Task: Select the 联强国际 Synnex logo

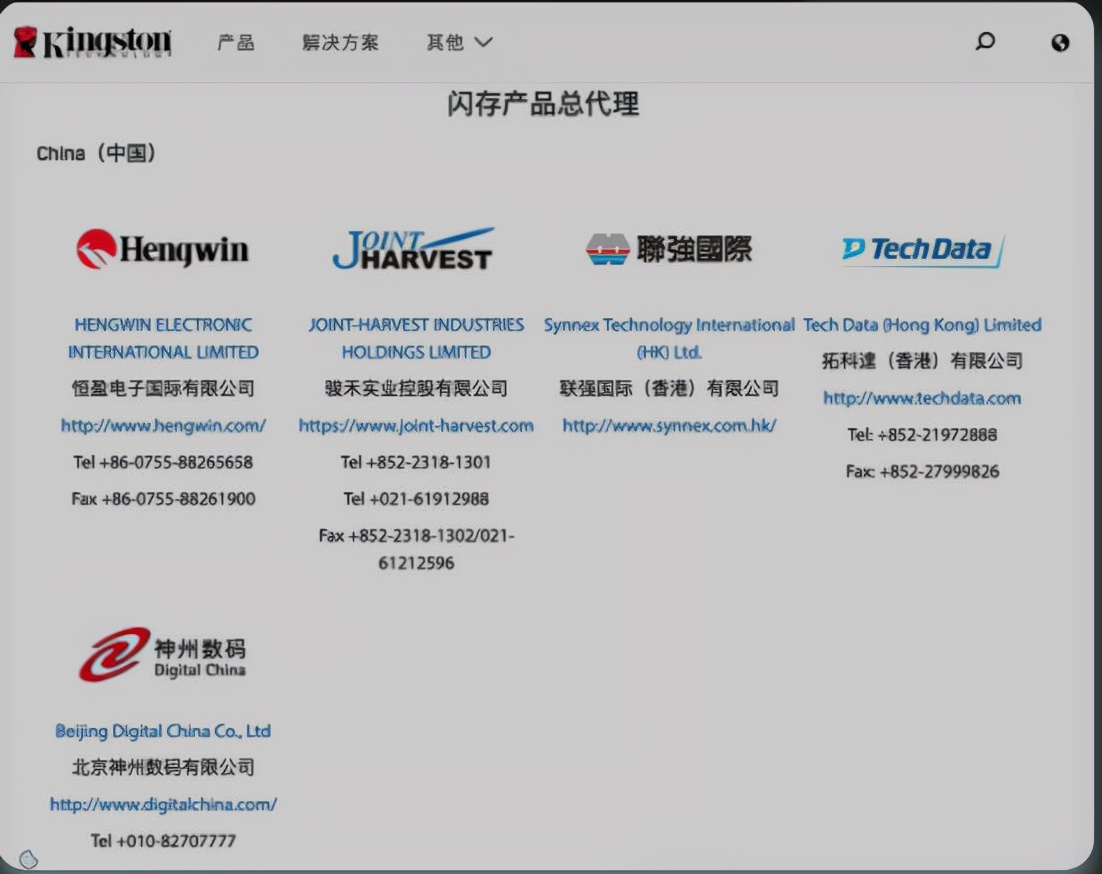Action: click(x=670, y=248)
